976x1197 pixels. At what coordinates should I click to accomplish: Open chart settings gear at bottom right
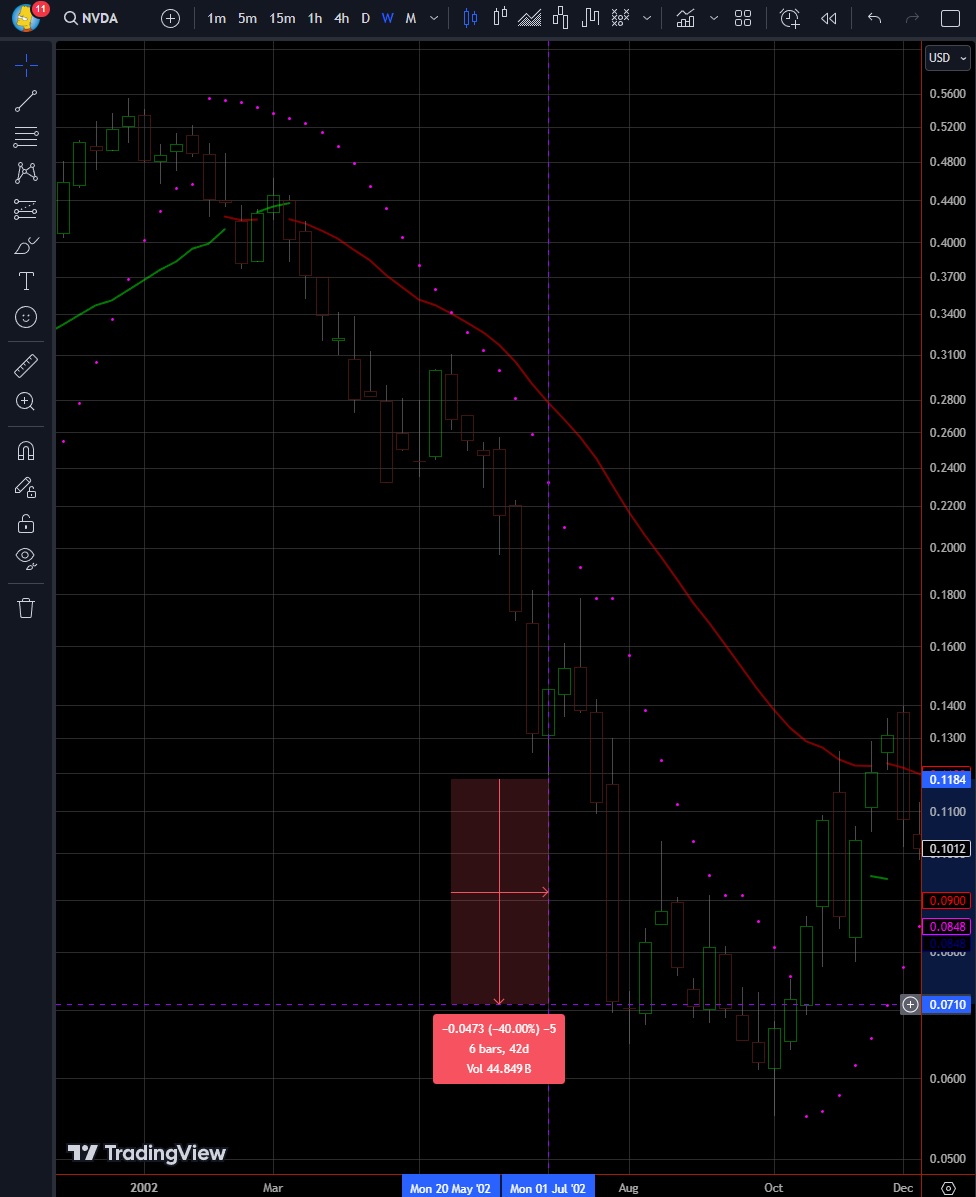pos(949,1188)
